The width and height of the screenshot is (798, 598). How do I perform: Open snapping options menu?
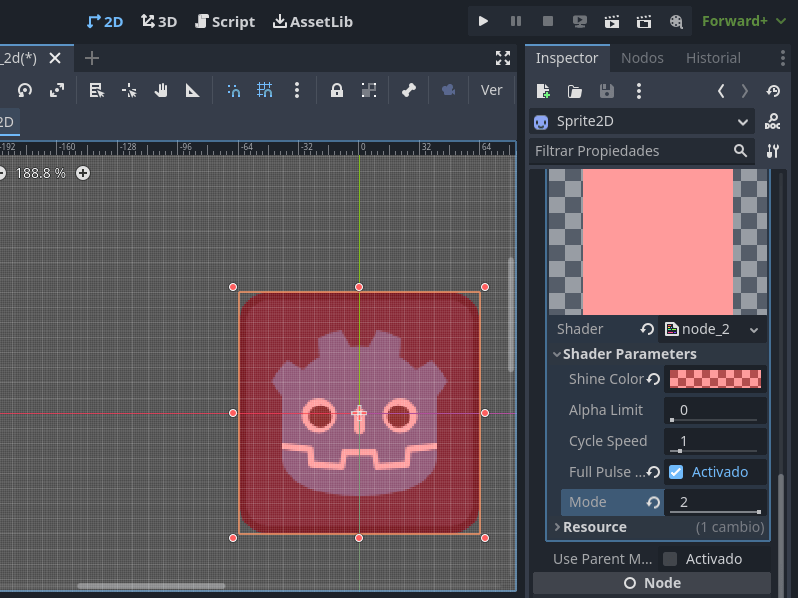(x=297, y=91)
